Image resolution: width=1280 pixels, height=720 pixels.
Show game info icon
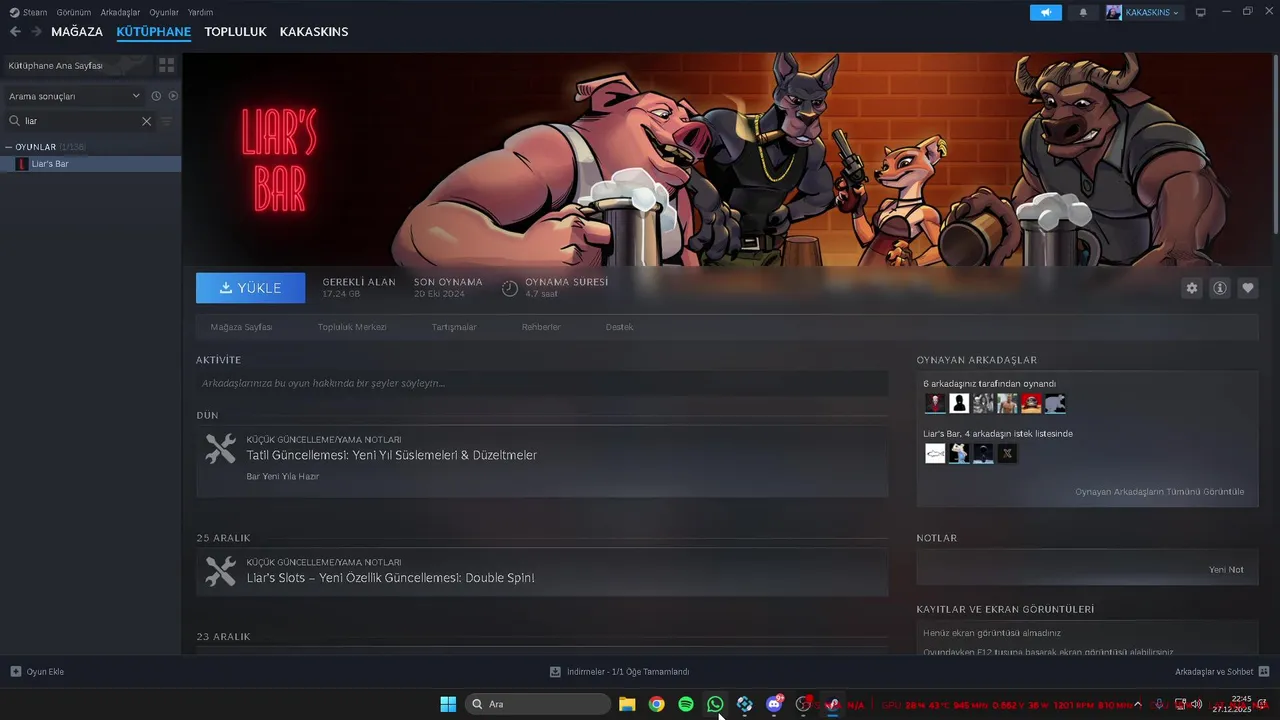click(x=1220, y=288)
